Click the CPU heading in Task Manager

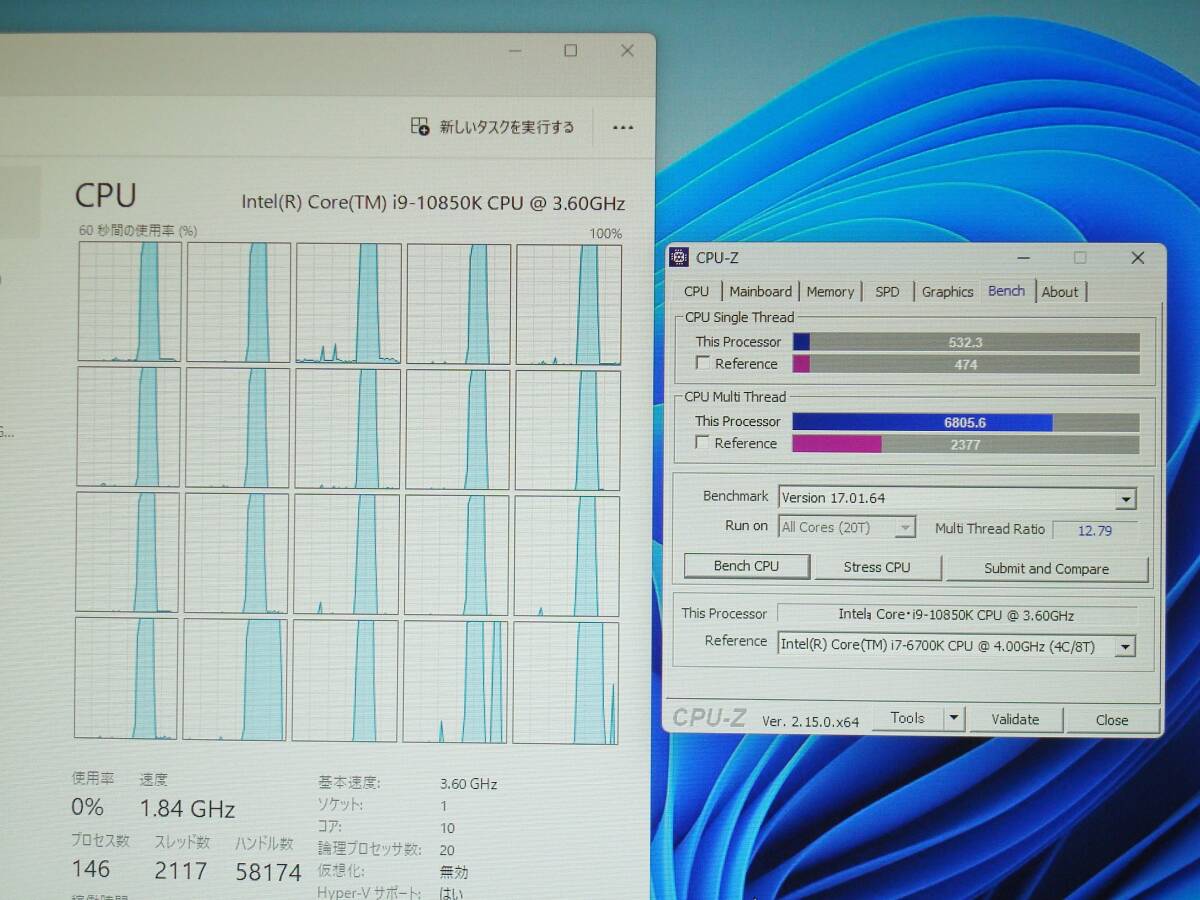click(x=106, y=195)
